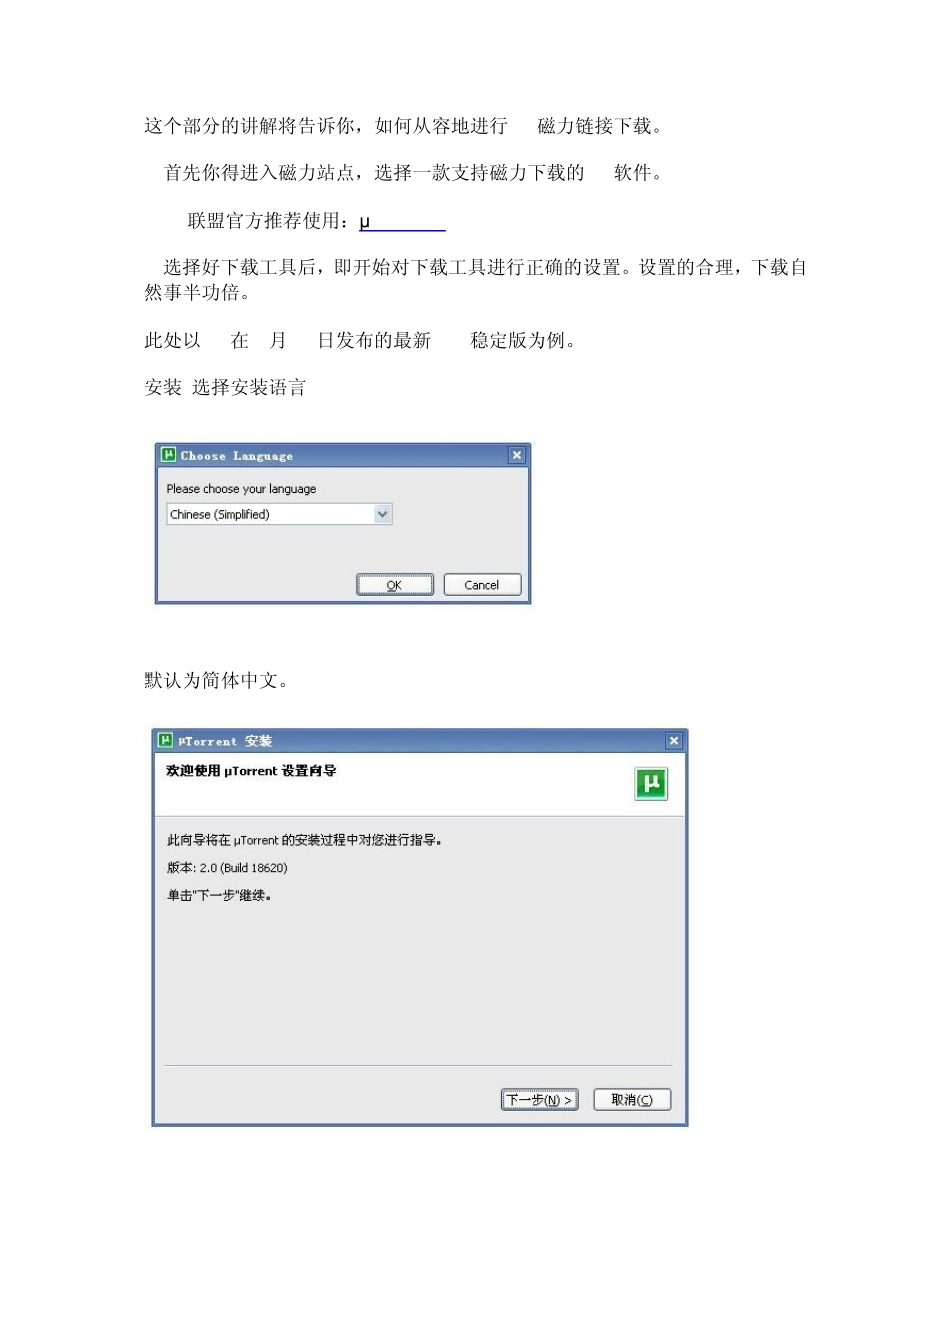950x1344 pixels.
Task: Select the Chinese (Simplified) combo box
Action: pos(279,514)
